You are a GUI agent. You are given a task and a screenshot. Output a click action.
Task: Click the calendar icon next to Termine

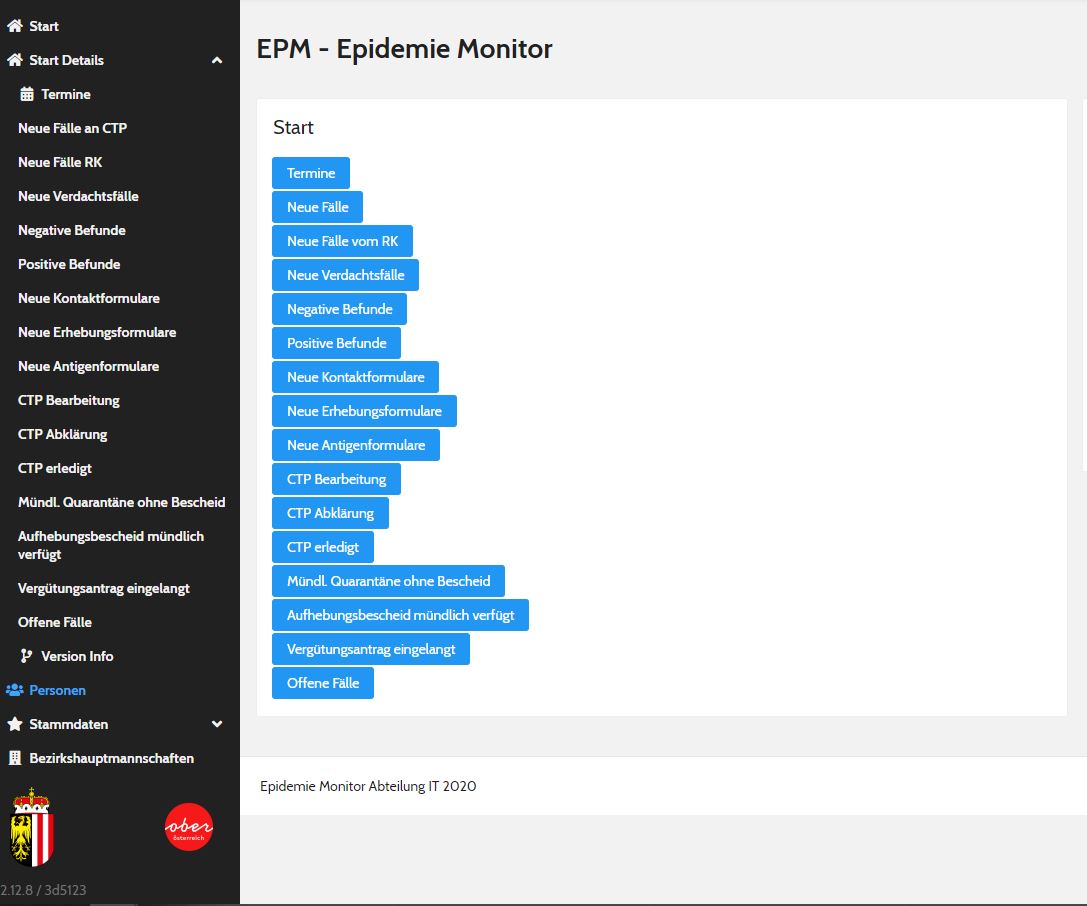(x=26, y=94)
